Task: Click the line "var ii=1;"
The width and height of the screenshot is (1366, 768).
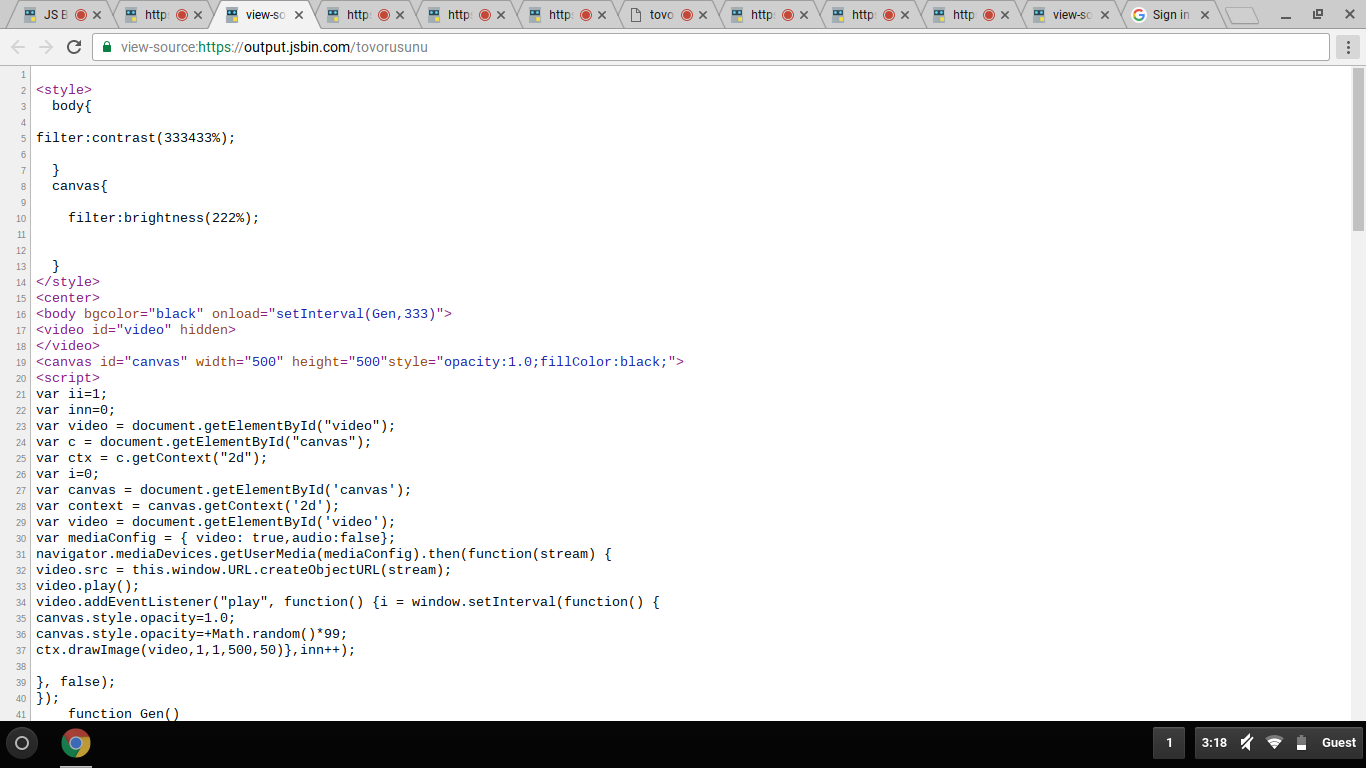Action: point(72,394)
